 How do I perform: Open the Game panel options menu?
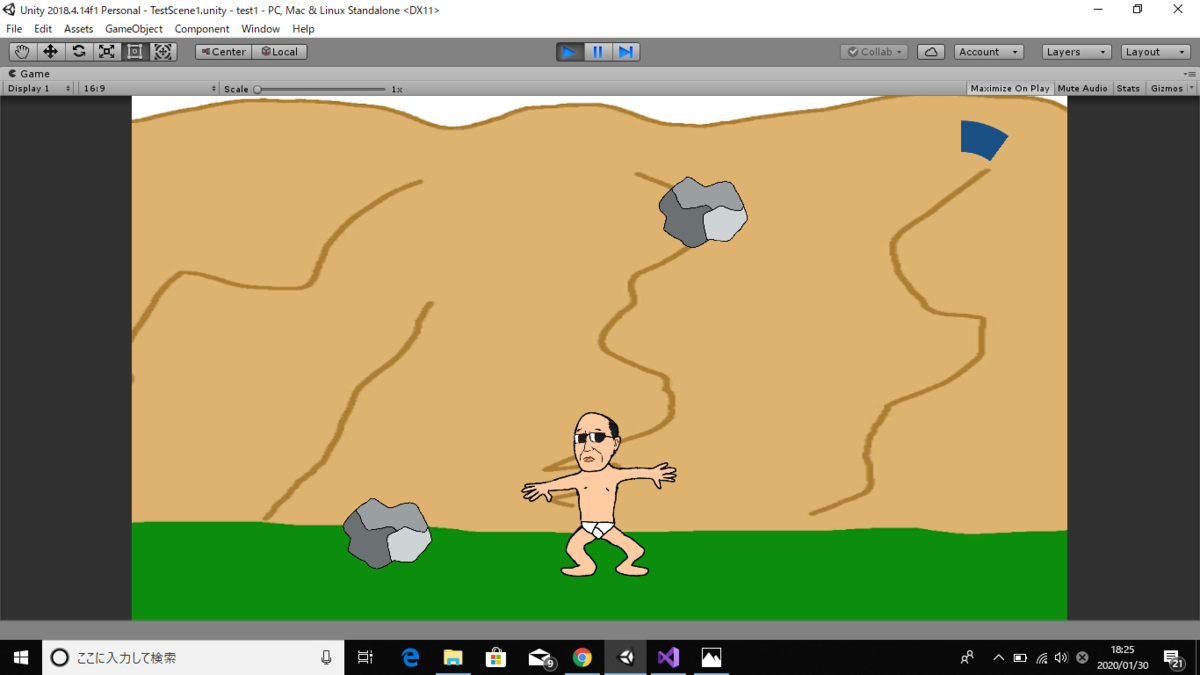point(1188,74)
